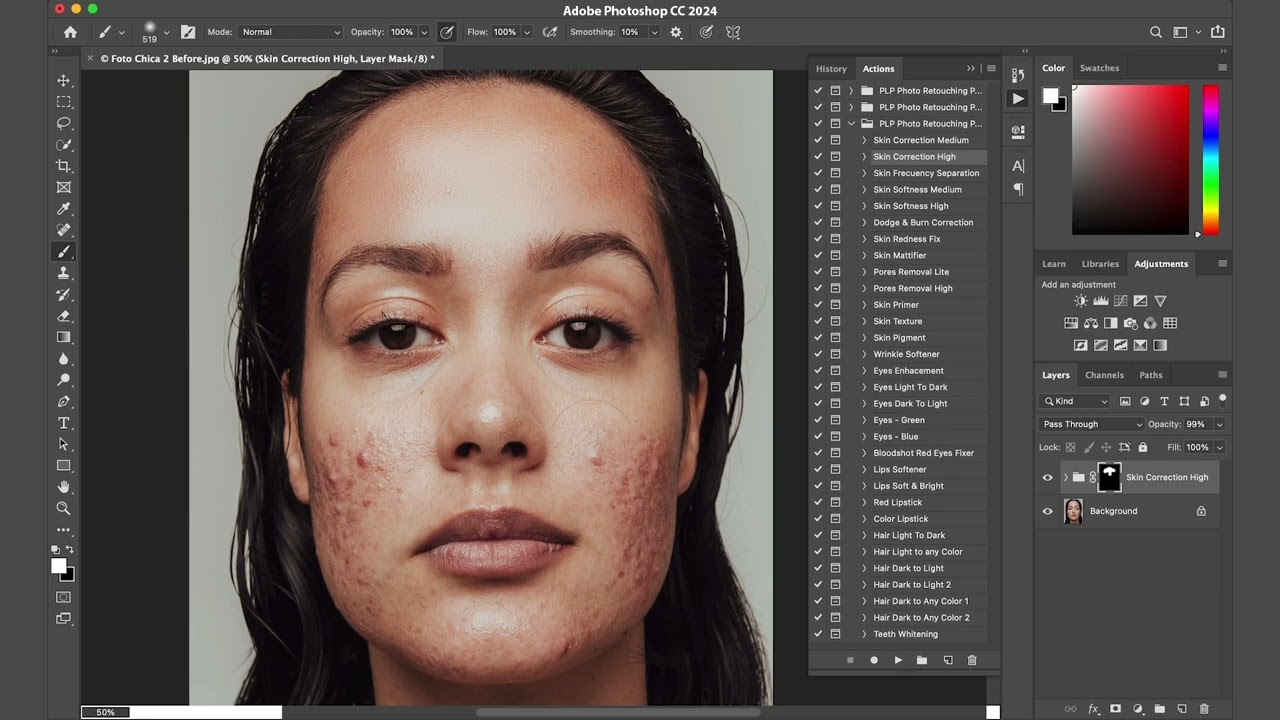
Task: Add a Brightness/Contrast adjustment
Action: pos(1081,301)
